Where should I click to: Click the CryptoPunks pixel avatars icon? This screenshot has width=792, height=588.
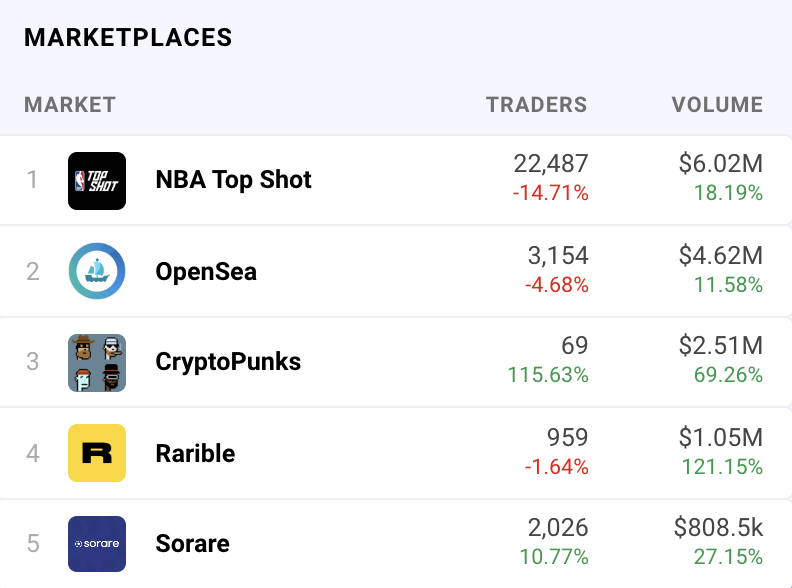[97, 362]
